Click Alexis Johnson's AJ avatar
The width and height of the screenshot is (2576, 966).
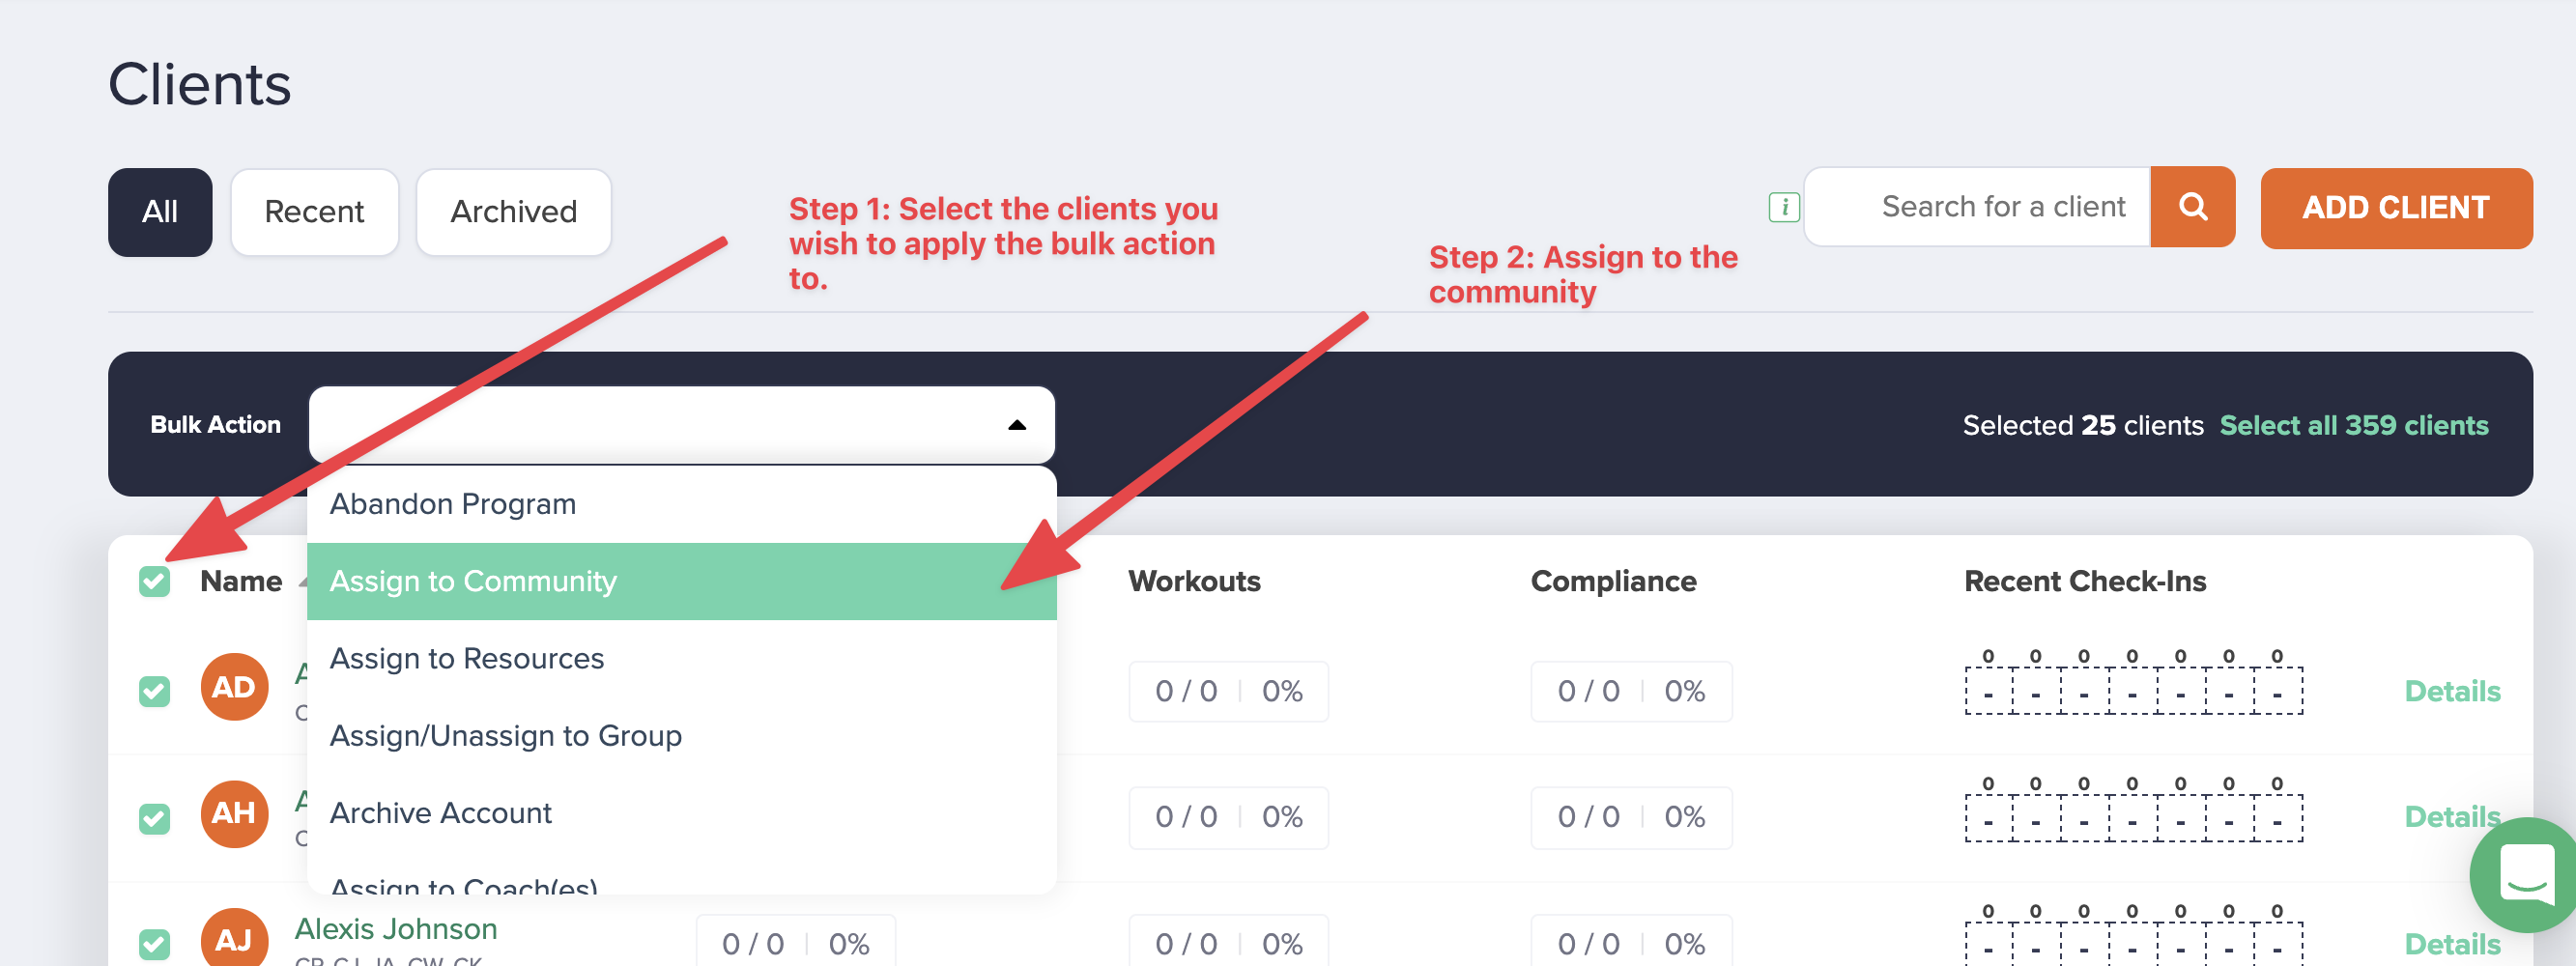point(233,938)
